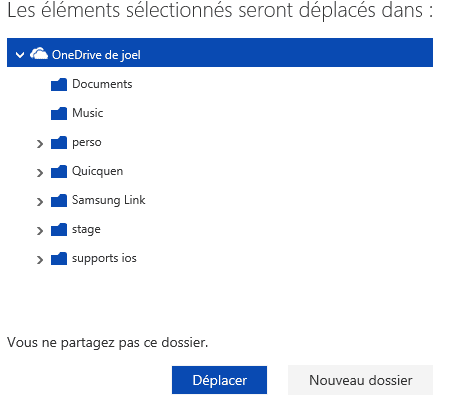
Task: Click the stage folder icon
Action: 59,230
